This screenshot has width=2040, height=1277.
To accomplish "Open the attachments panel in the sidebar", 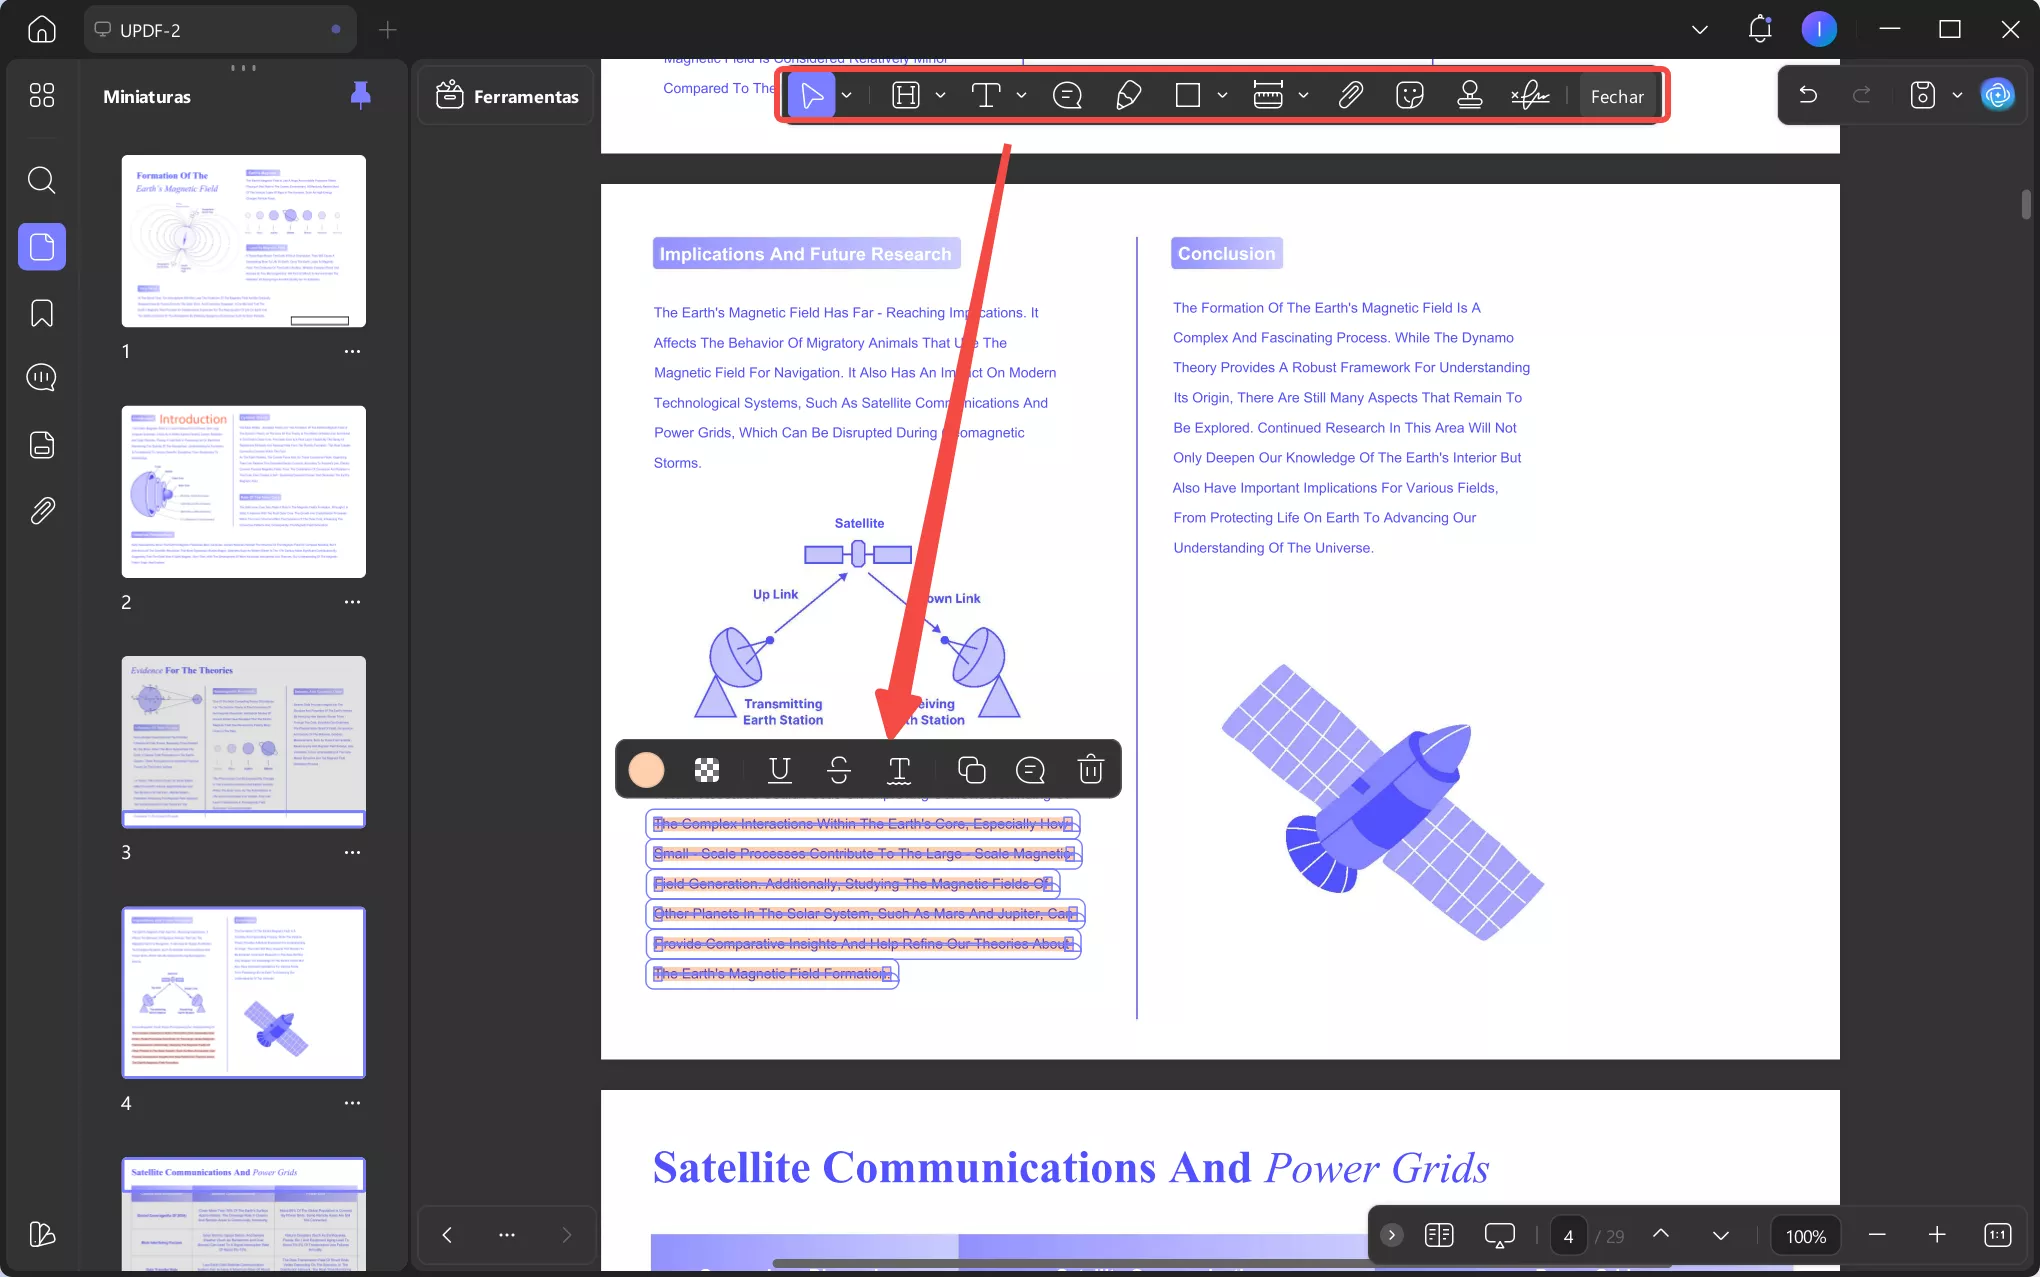I will coord(41,510).
